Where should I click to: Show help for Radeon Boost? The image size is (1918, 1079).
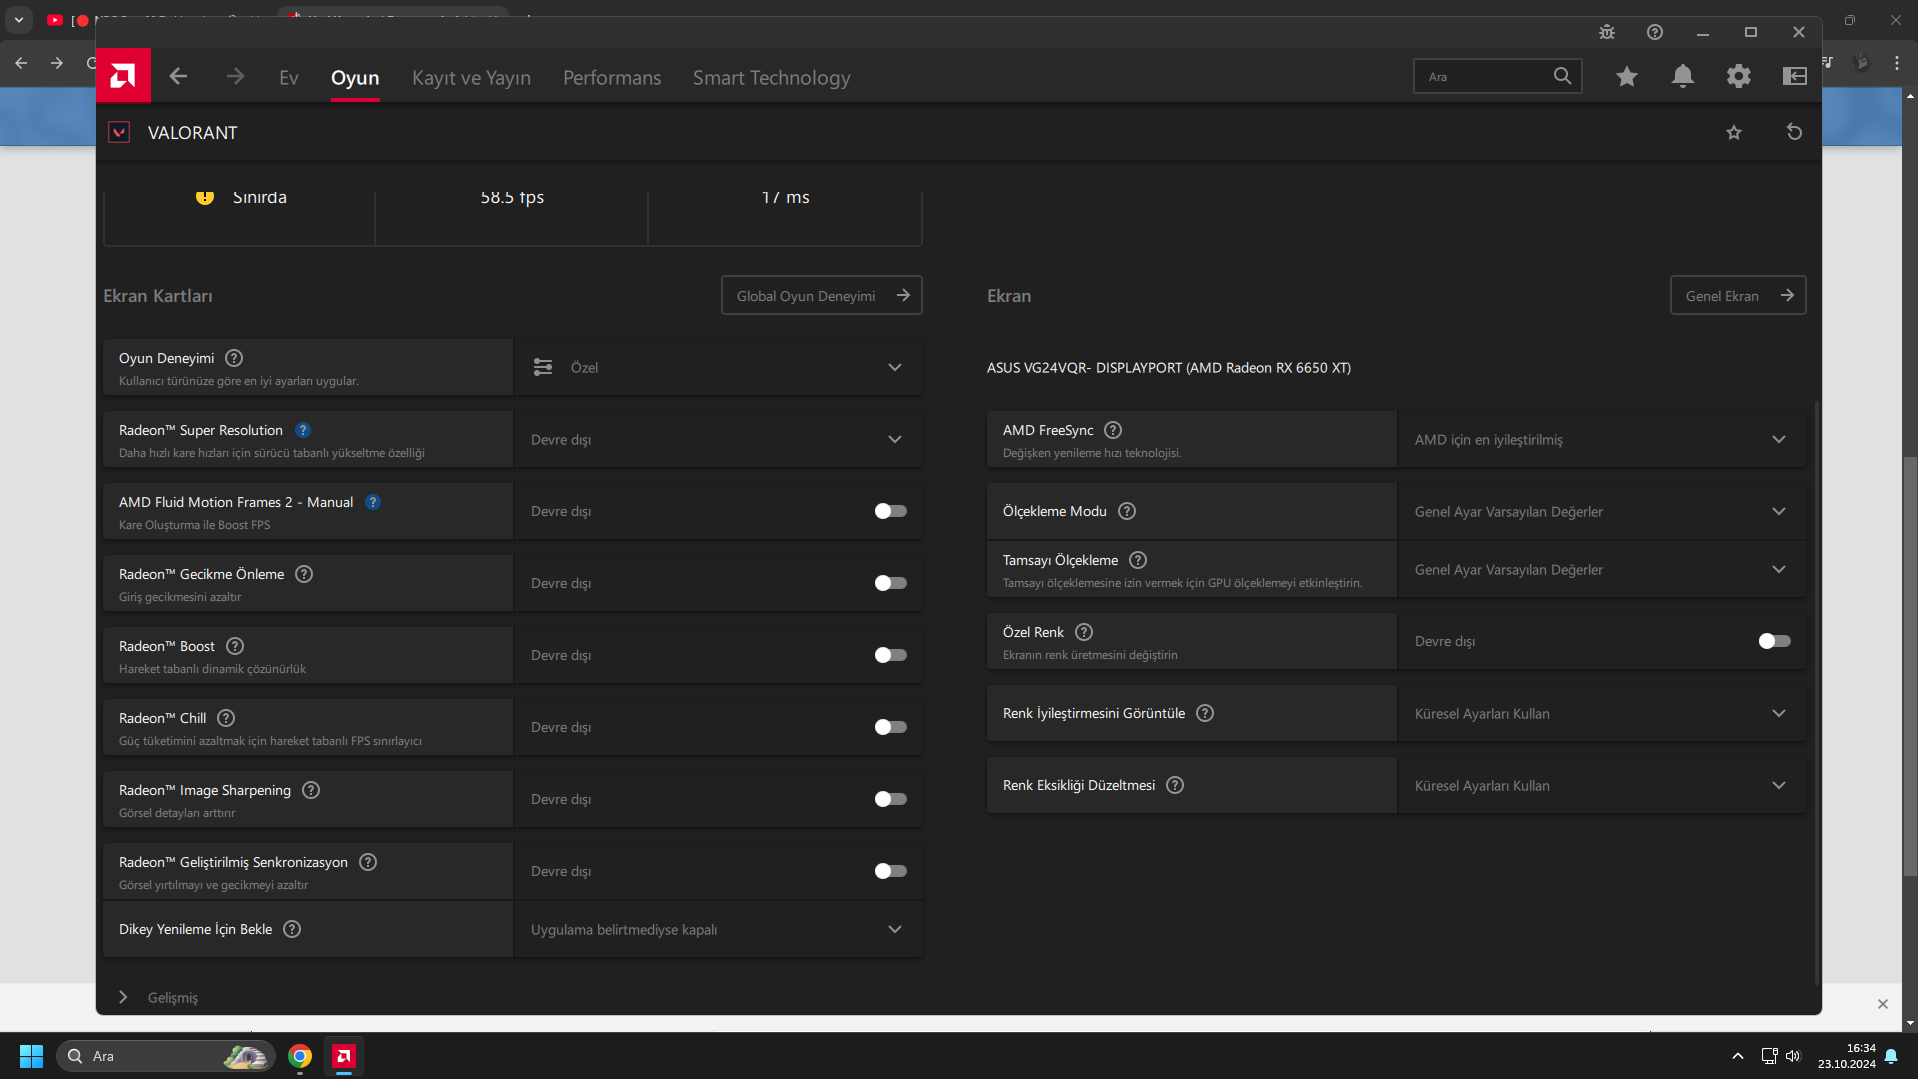click(x=235, y=646)
